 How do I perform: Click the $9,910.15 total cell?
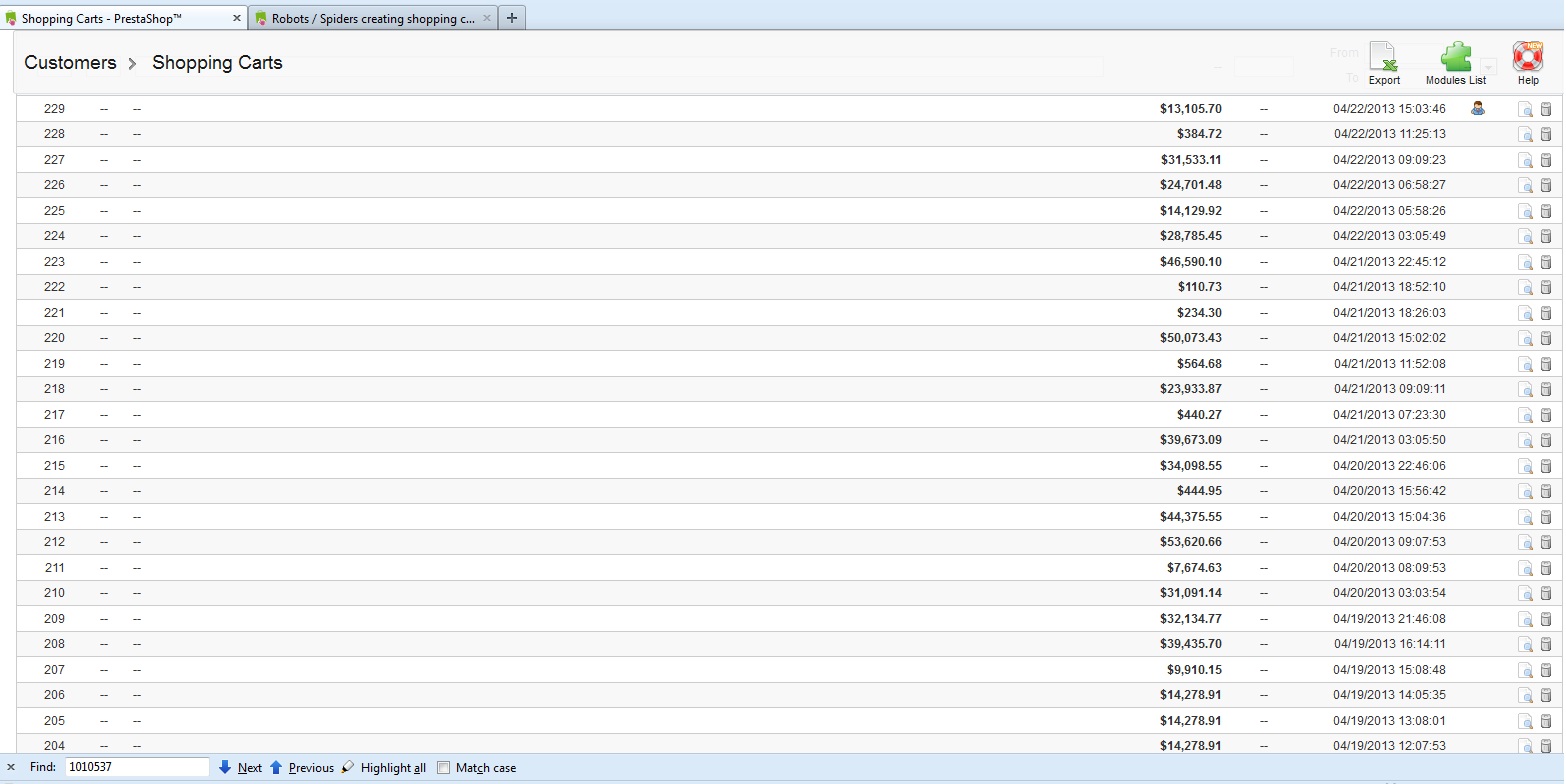[x=1194, y=669]
